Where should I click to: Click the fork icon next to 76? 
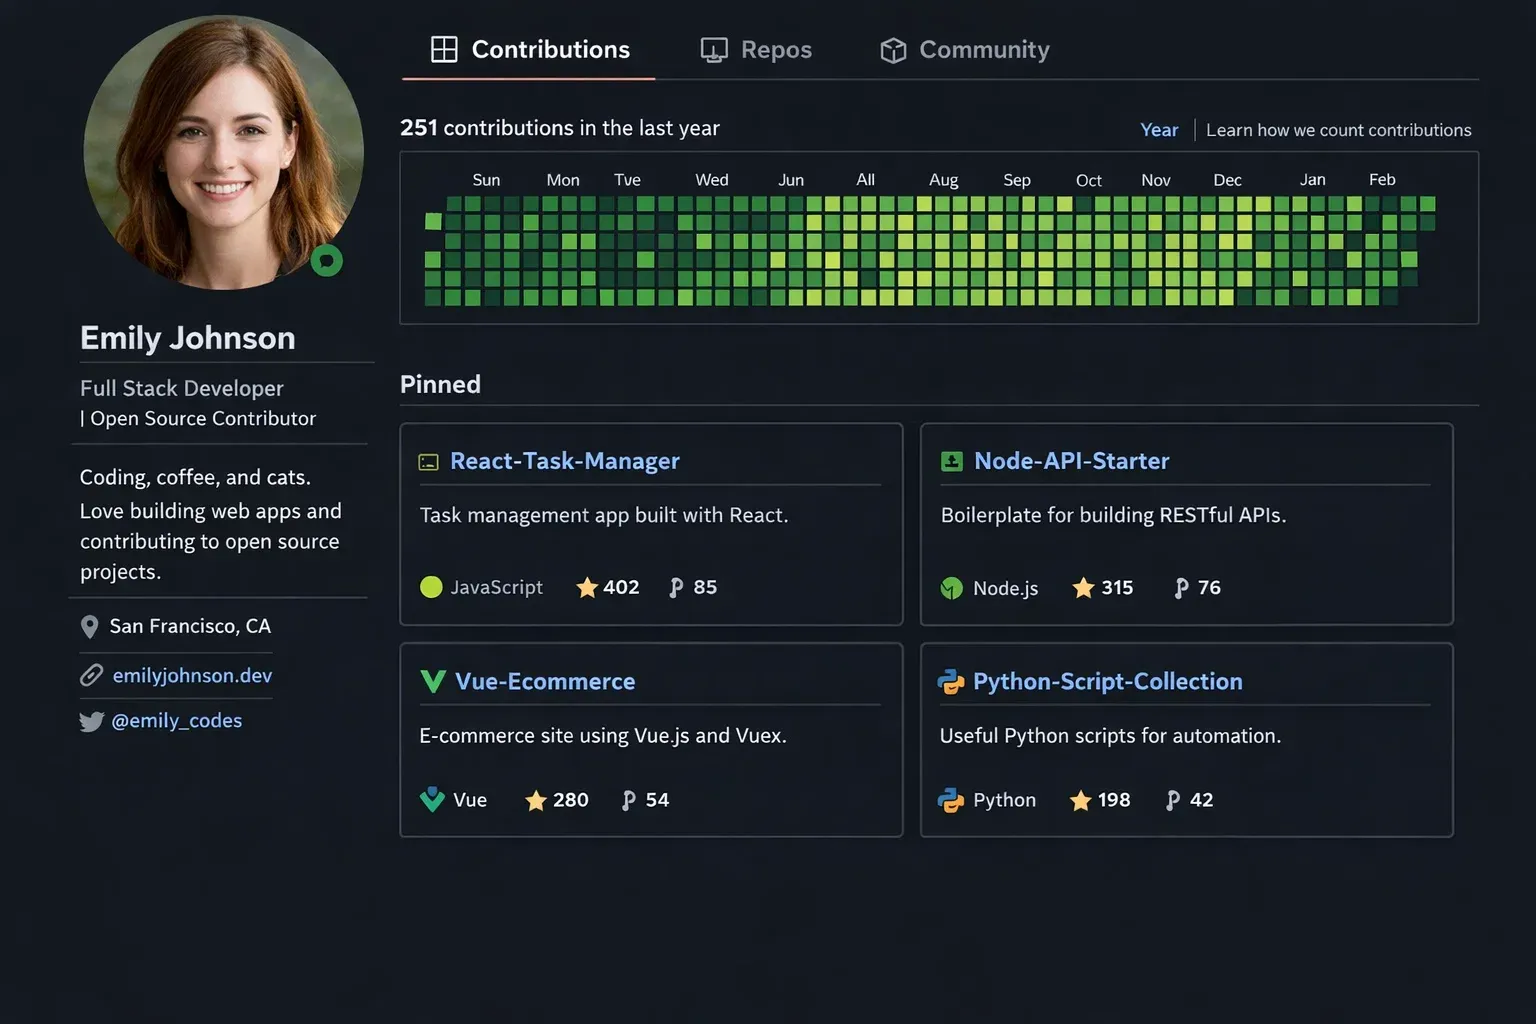pos(1181,588)
